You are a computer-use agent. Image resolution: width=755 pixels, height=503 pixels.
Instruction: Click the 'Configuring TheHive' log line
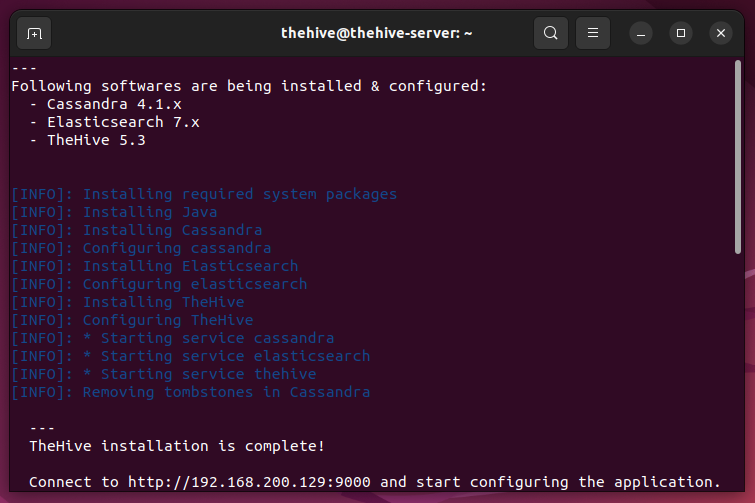132,320
